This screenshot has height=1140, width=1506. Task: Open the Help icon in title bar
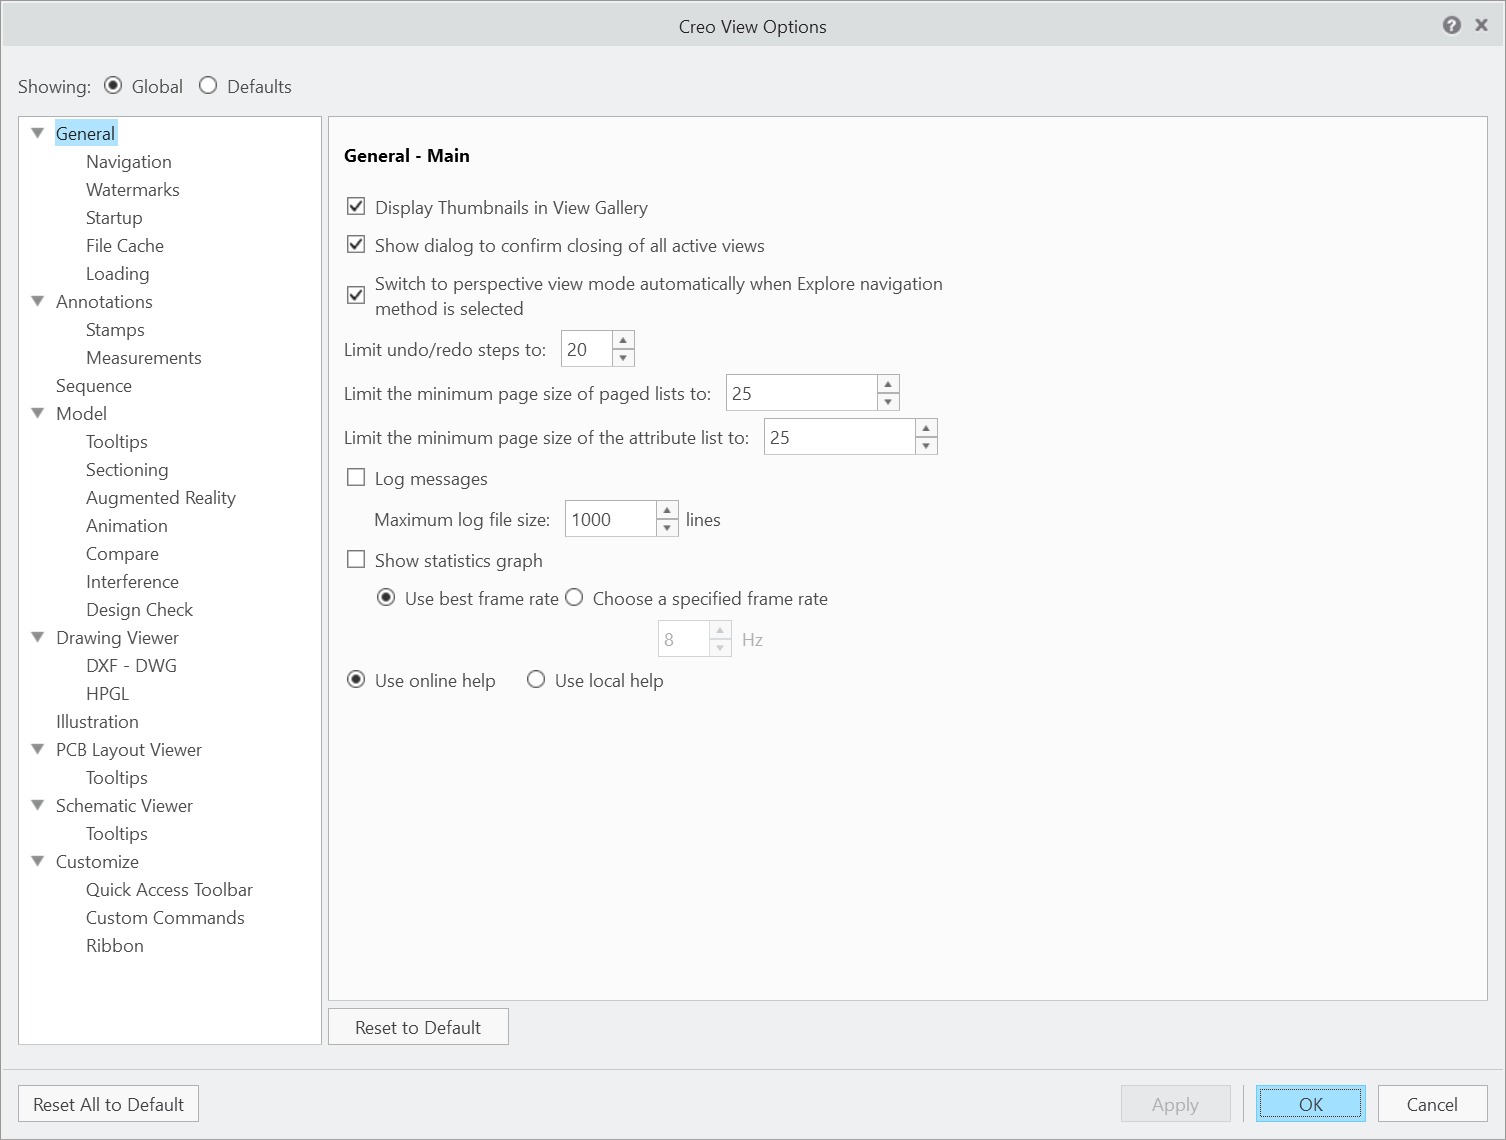[x=1453, y=25]
